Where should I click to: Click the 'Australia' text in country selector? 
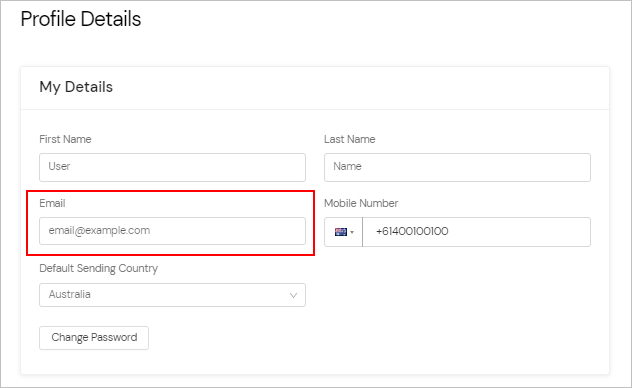coord(69,294)
